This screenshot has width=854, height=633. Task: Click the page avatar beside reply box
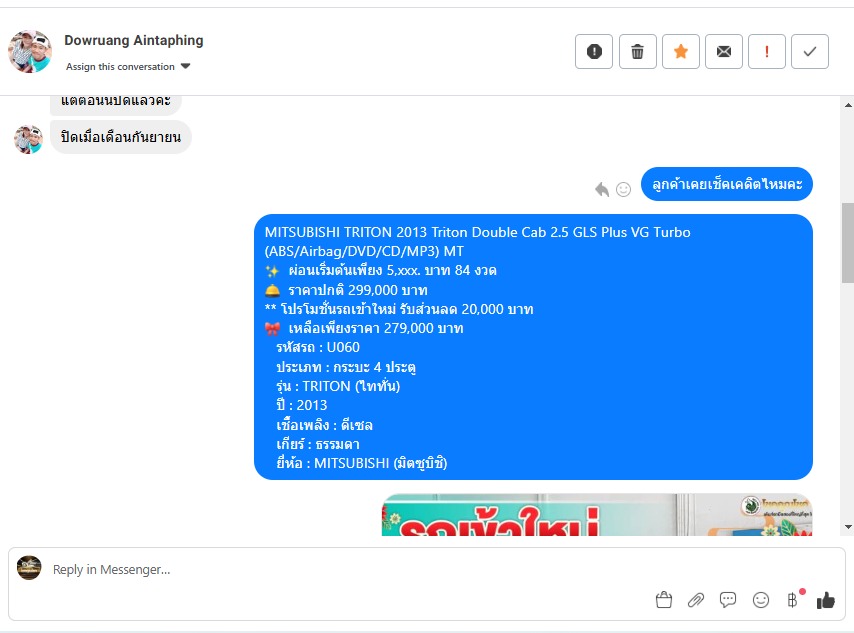pyautogui.click(x=29, y=568)
